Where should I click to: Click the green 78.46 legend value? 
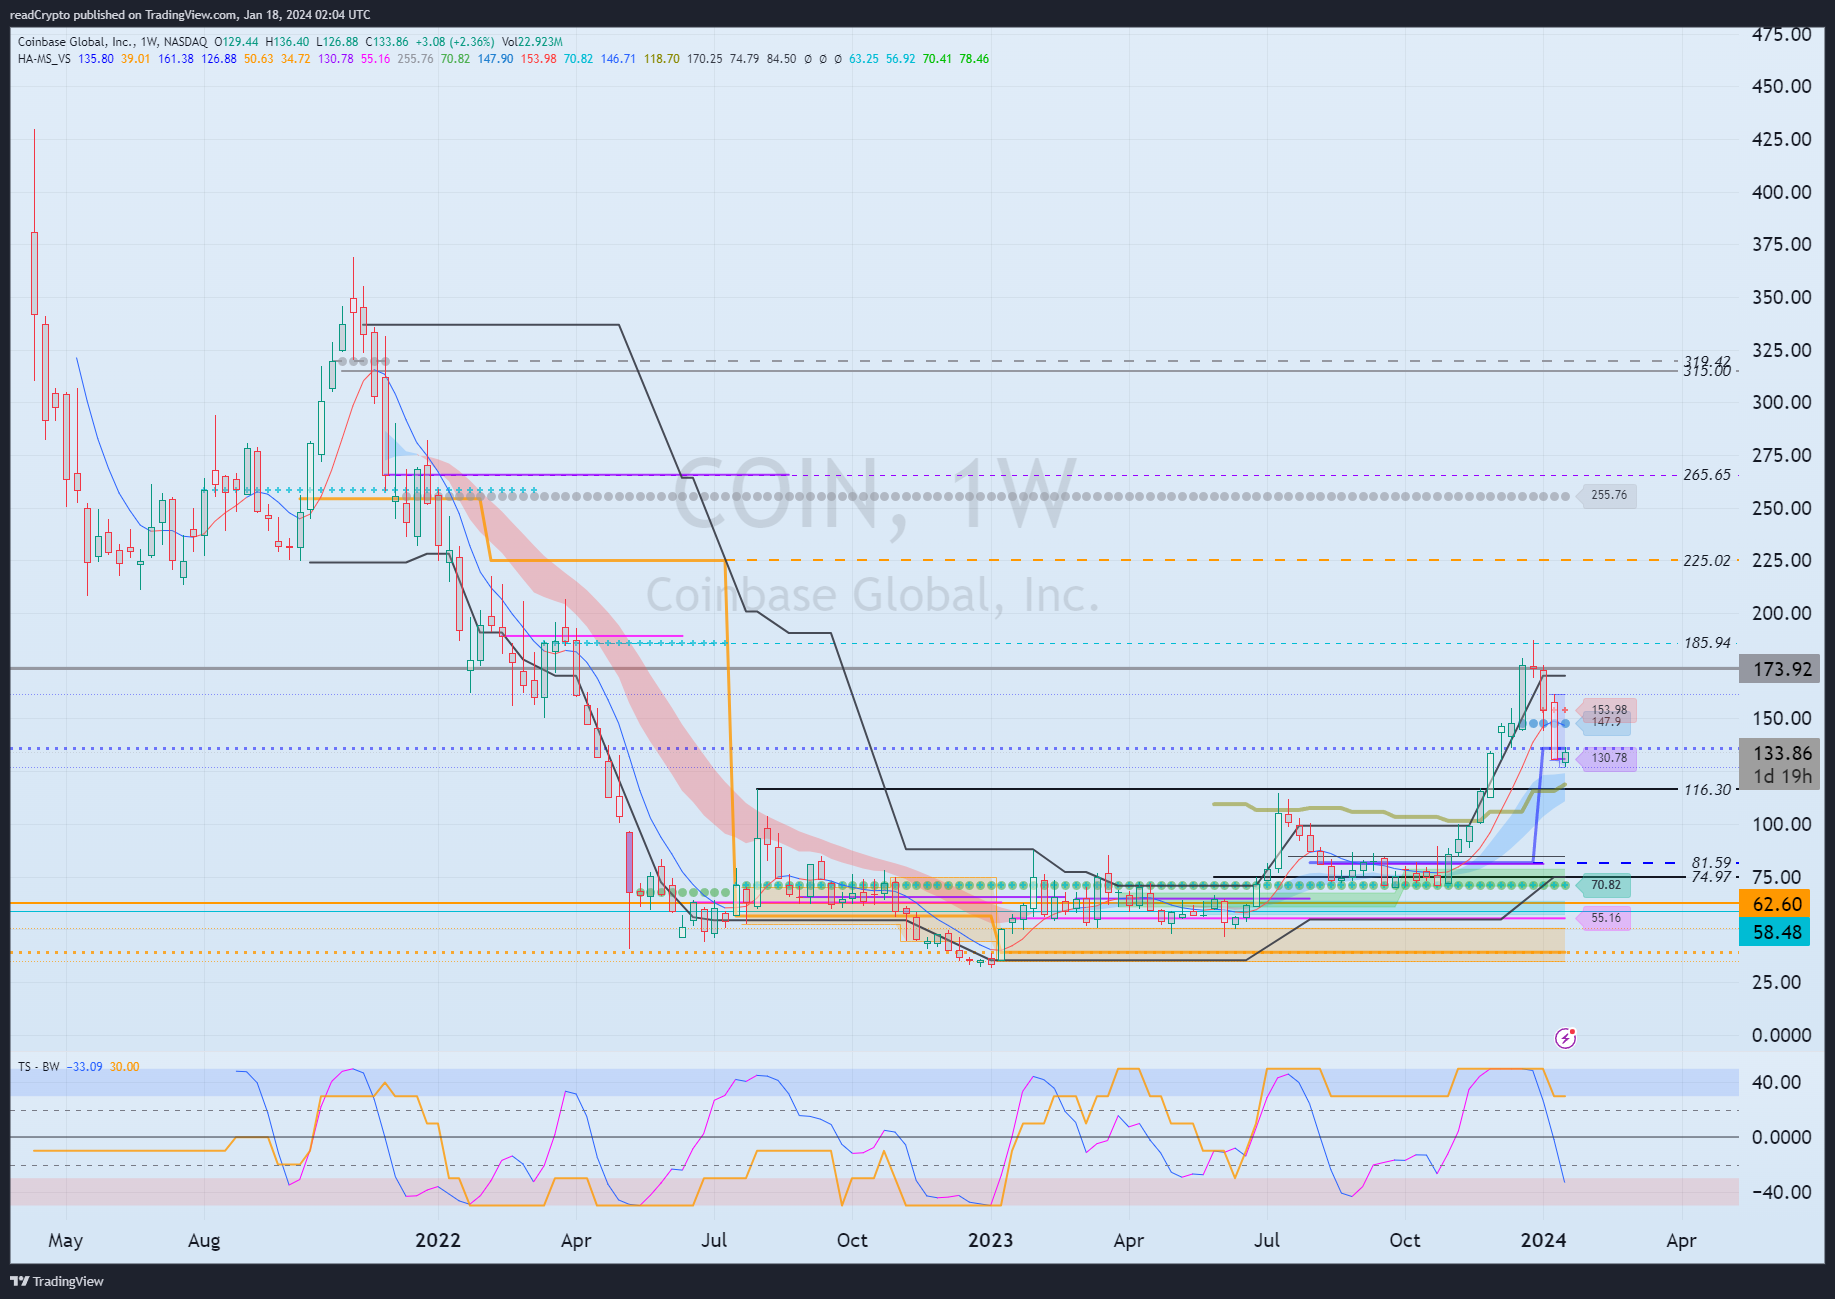(x=974, y=59)
